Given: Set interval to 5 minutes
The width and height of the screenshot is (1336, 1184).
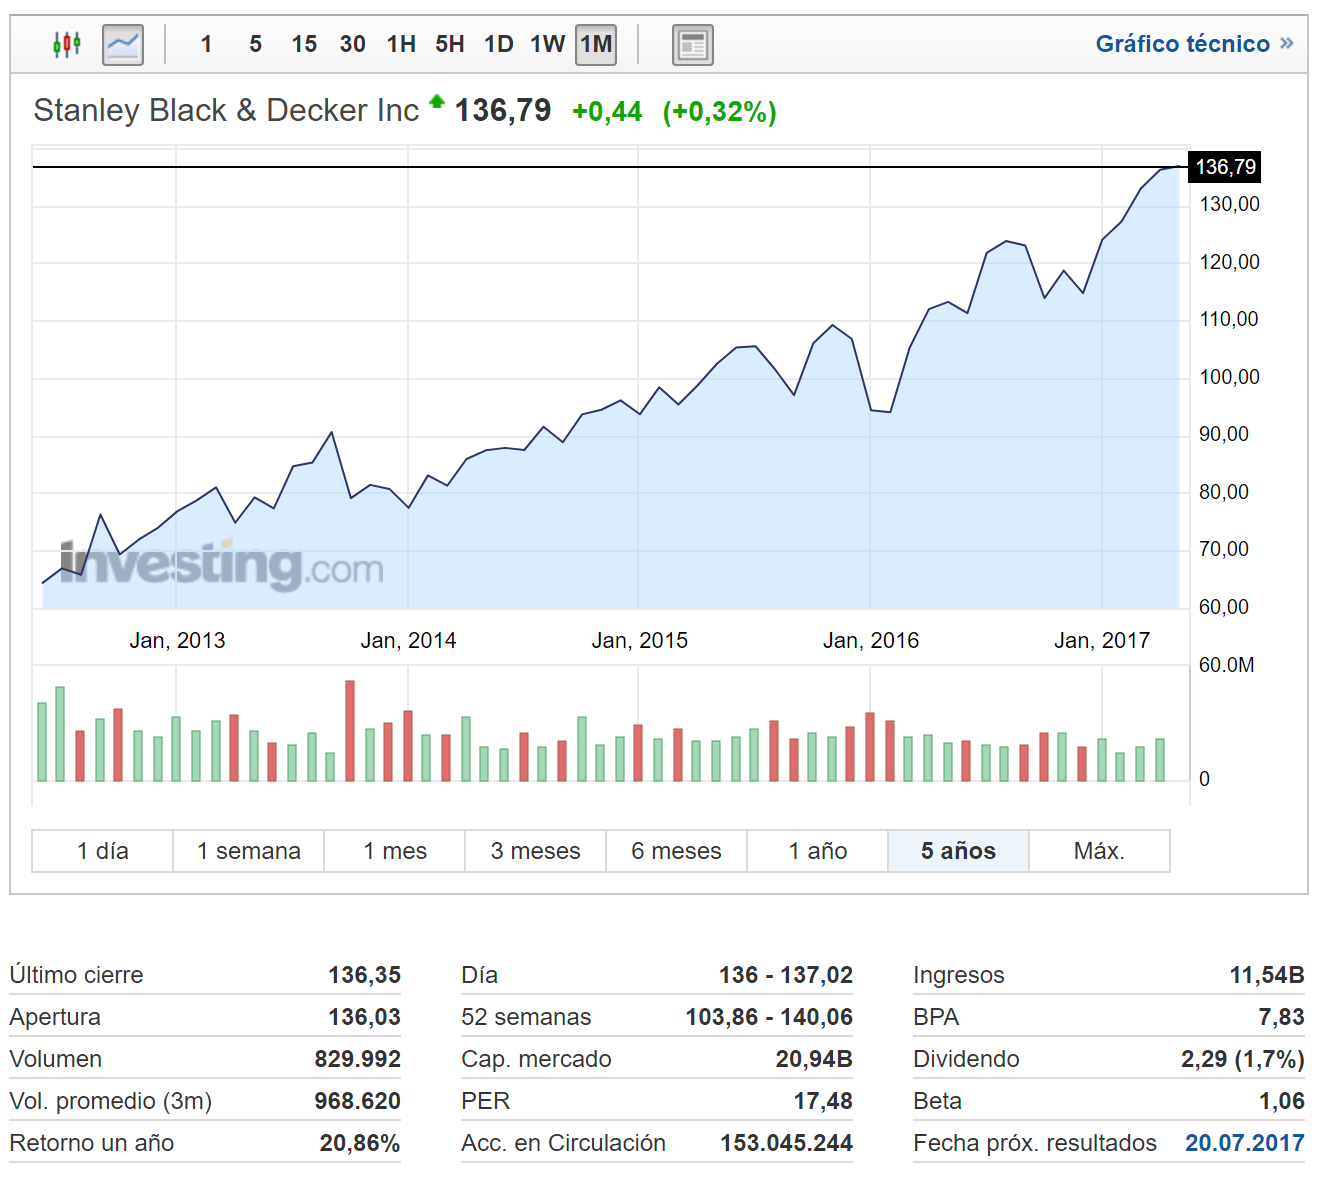Looking at the screenshot, I should click(256, 45).
